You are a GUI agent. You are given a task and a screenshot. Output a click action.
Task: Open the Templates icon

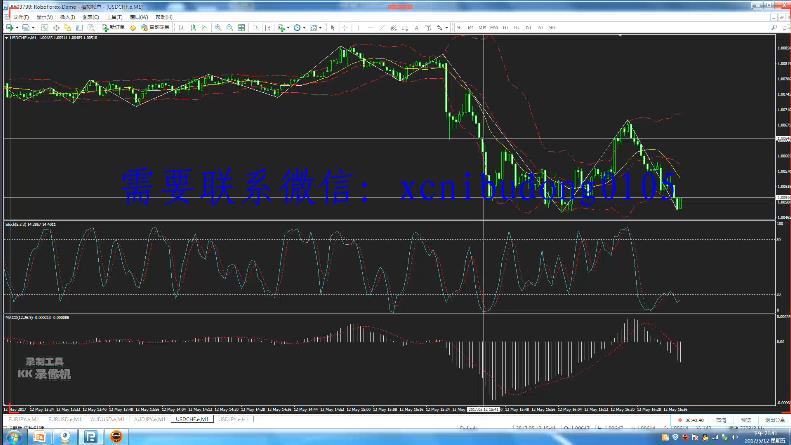pos(313,28)
